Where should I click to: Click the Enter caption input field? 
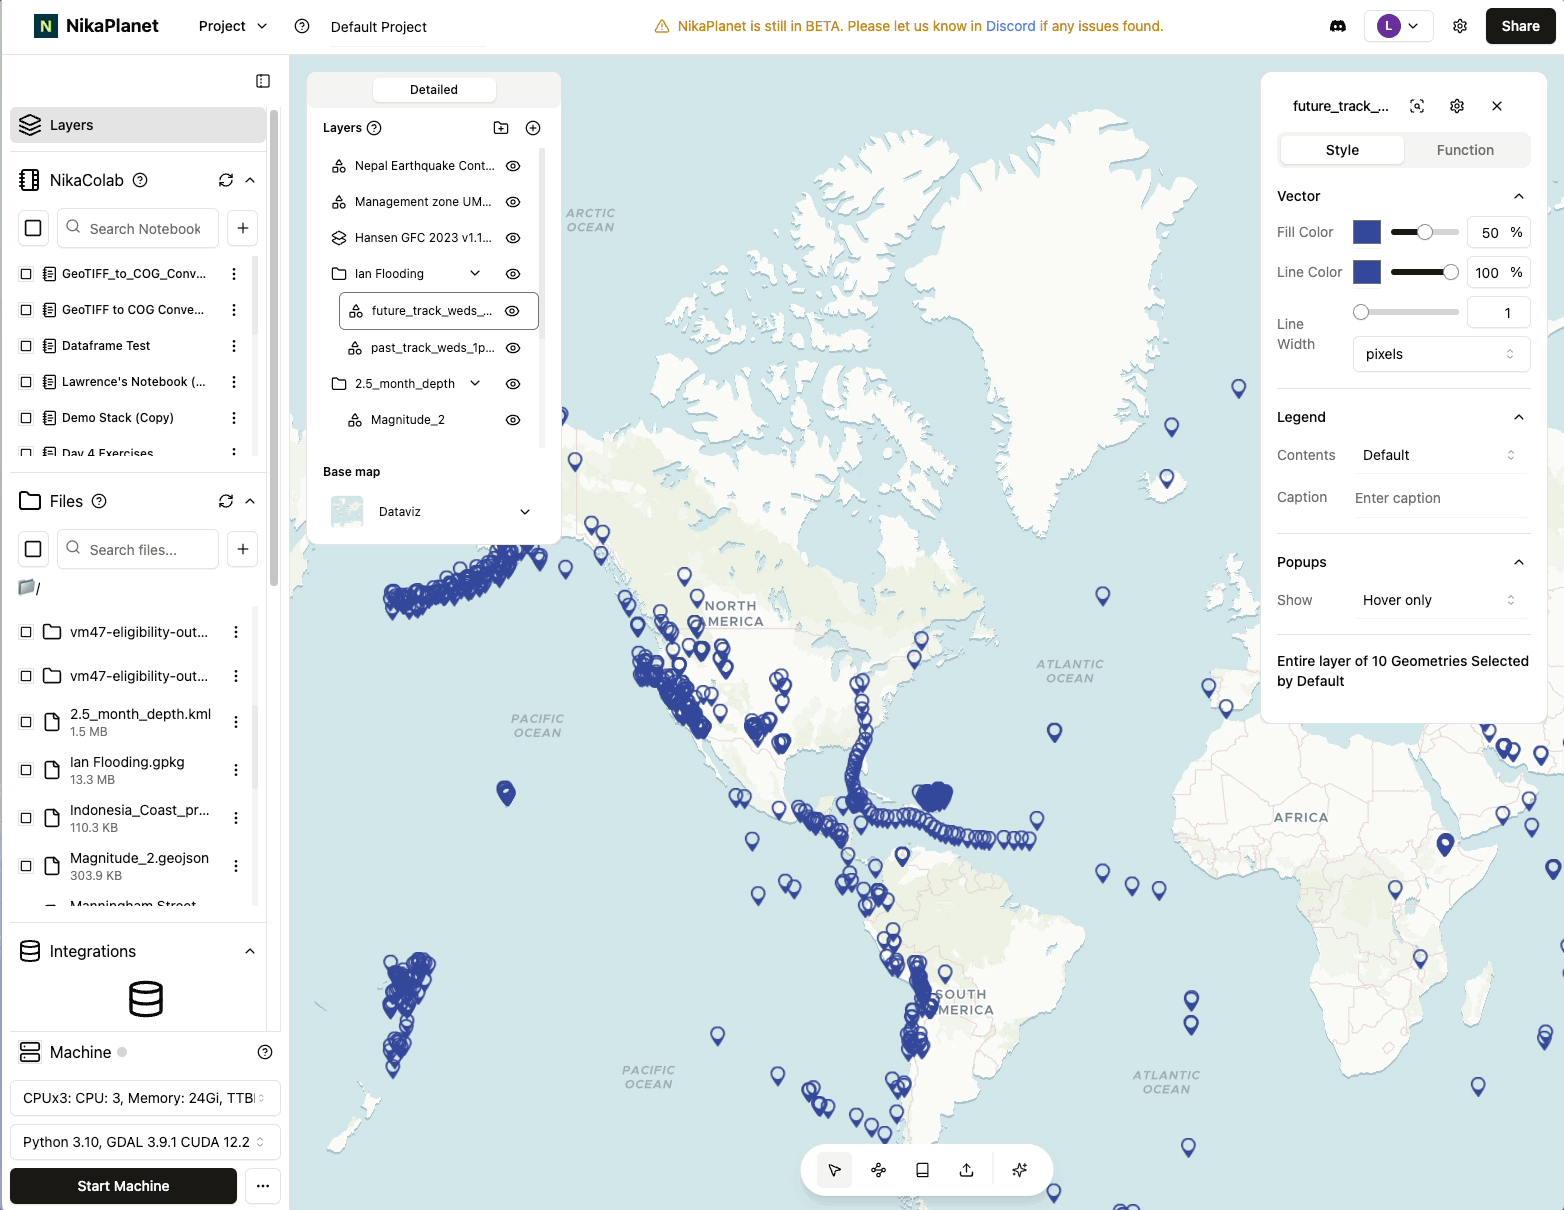click(1441, 498)
